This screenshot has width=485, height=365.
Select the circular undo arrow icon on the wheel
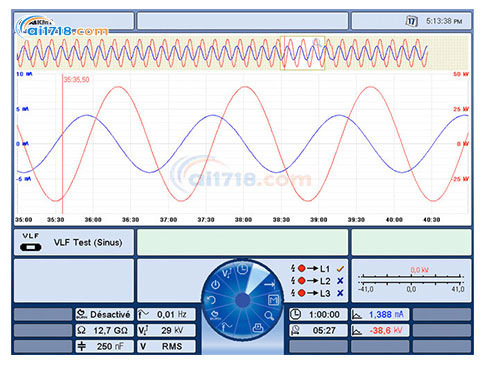pyautogui.click(x=211, y=300)
